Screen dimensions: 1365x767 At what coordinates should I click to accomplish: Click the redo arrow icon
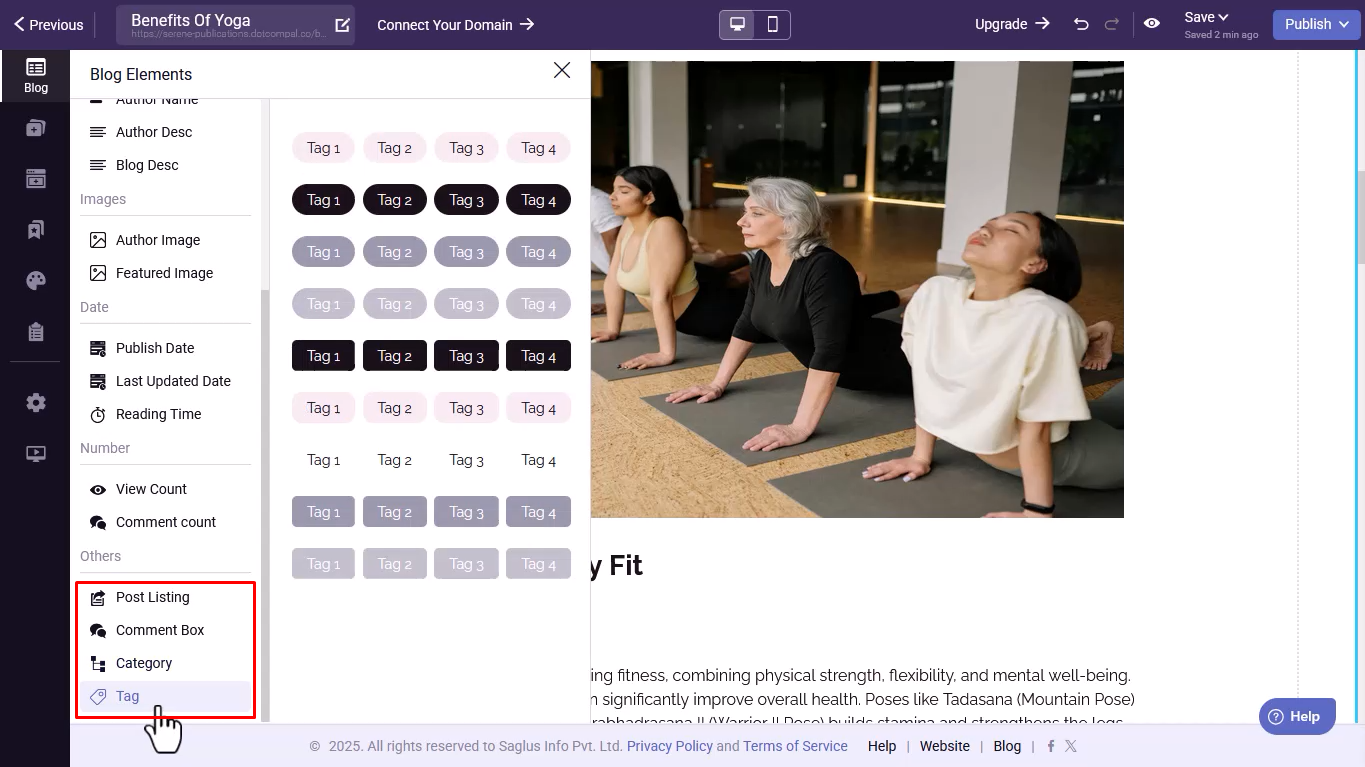[1112, 24]
